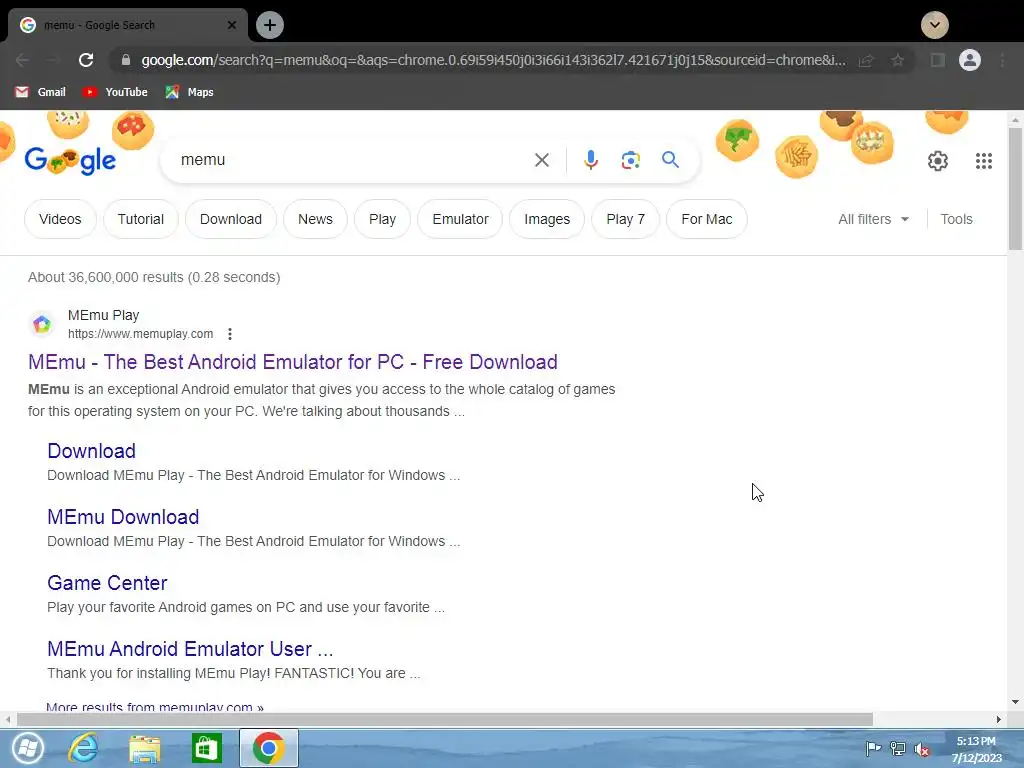This screenshot has width=1024, height=768.
Task: Click the MEmu Play site favicon
Action: [42, 324]
